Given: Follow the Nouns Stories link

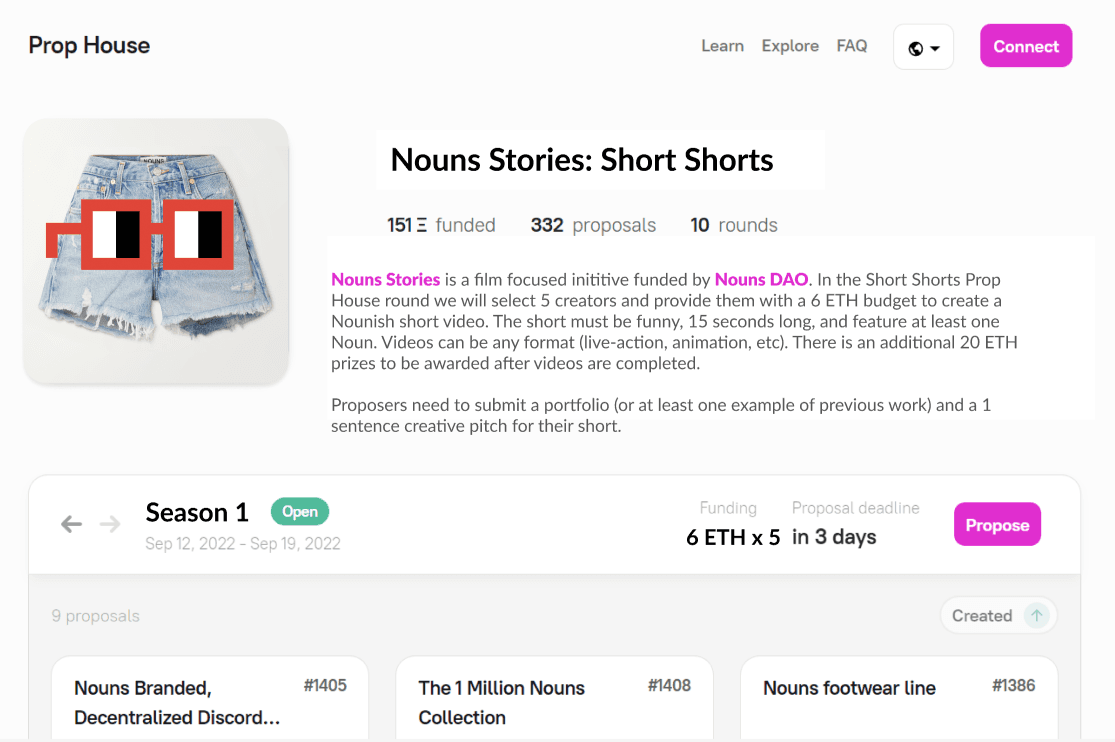Looking at the screenshot, I should [x=386, y=280].
